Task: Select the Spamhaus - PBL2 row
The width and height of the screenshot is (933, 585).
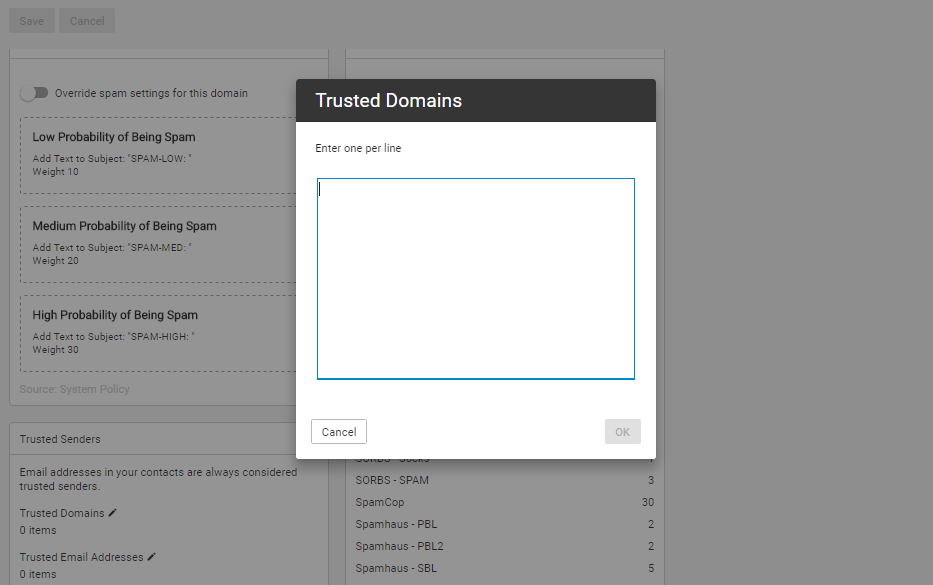Action: (x=504, y=546)
